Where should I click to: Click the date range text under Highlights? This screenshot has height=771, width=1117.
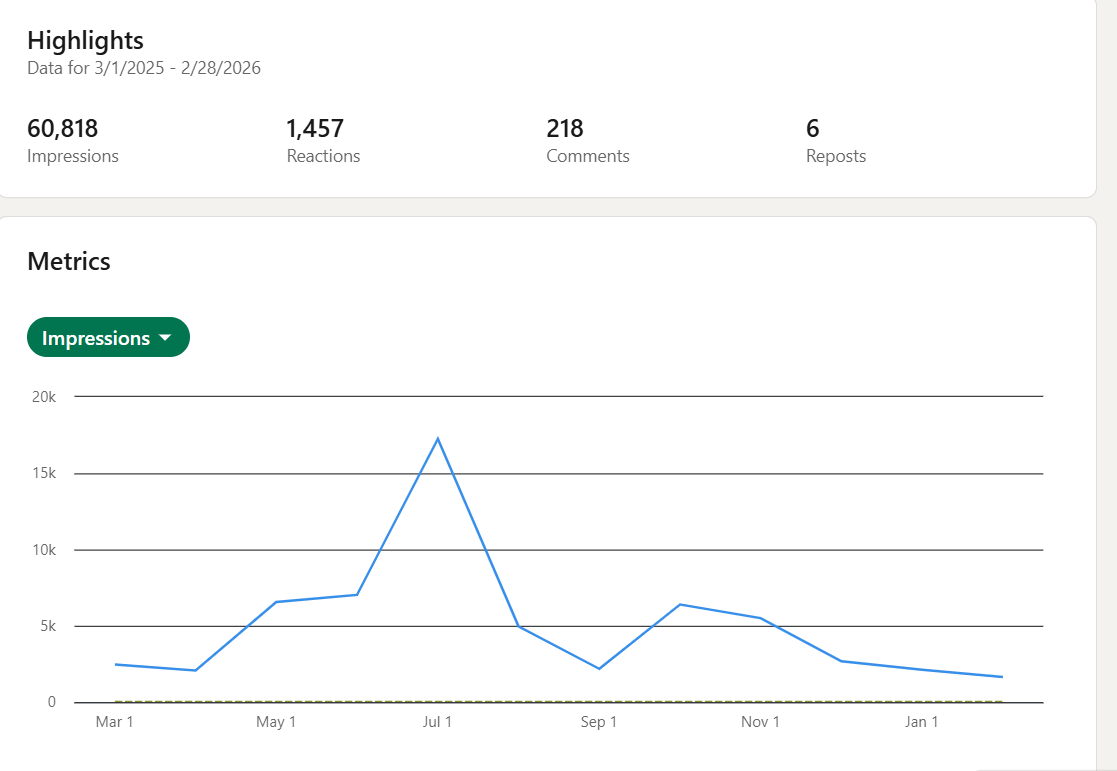pos(144,68)
